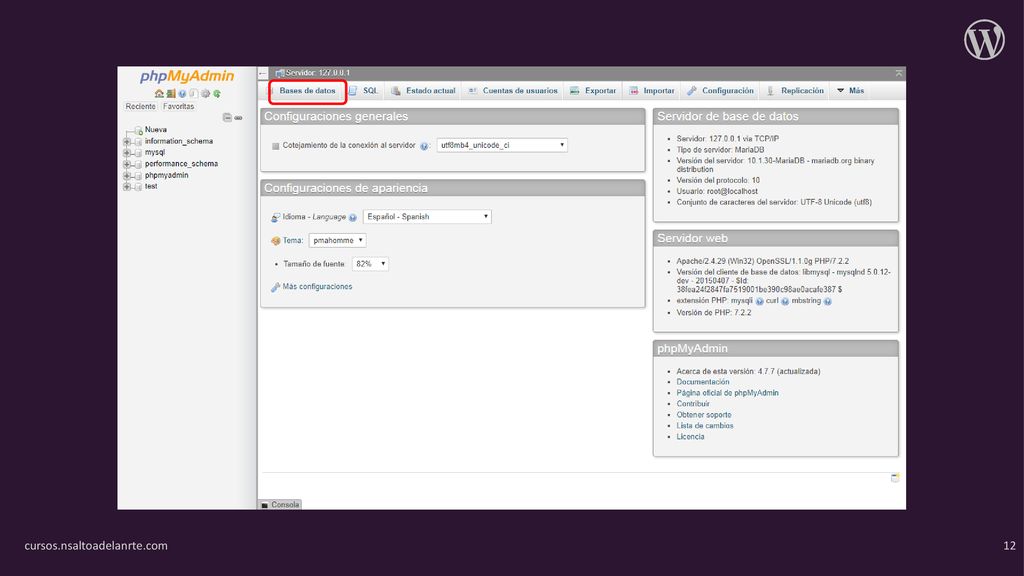Open the font size dropdown showing 82%
Screen dimensions: 1024x576
coord(370,264)
